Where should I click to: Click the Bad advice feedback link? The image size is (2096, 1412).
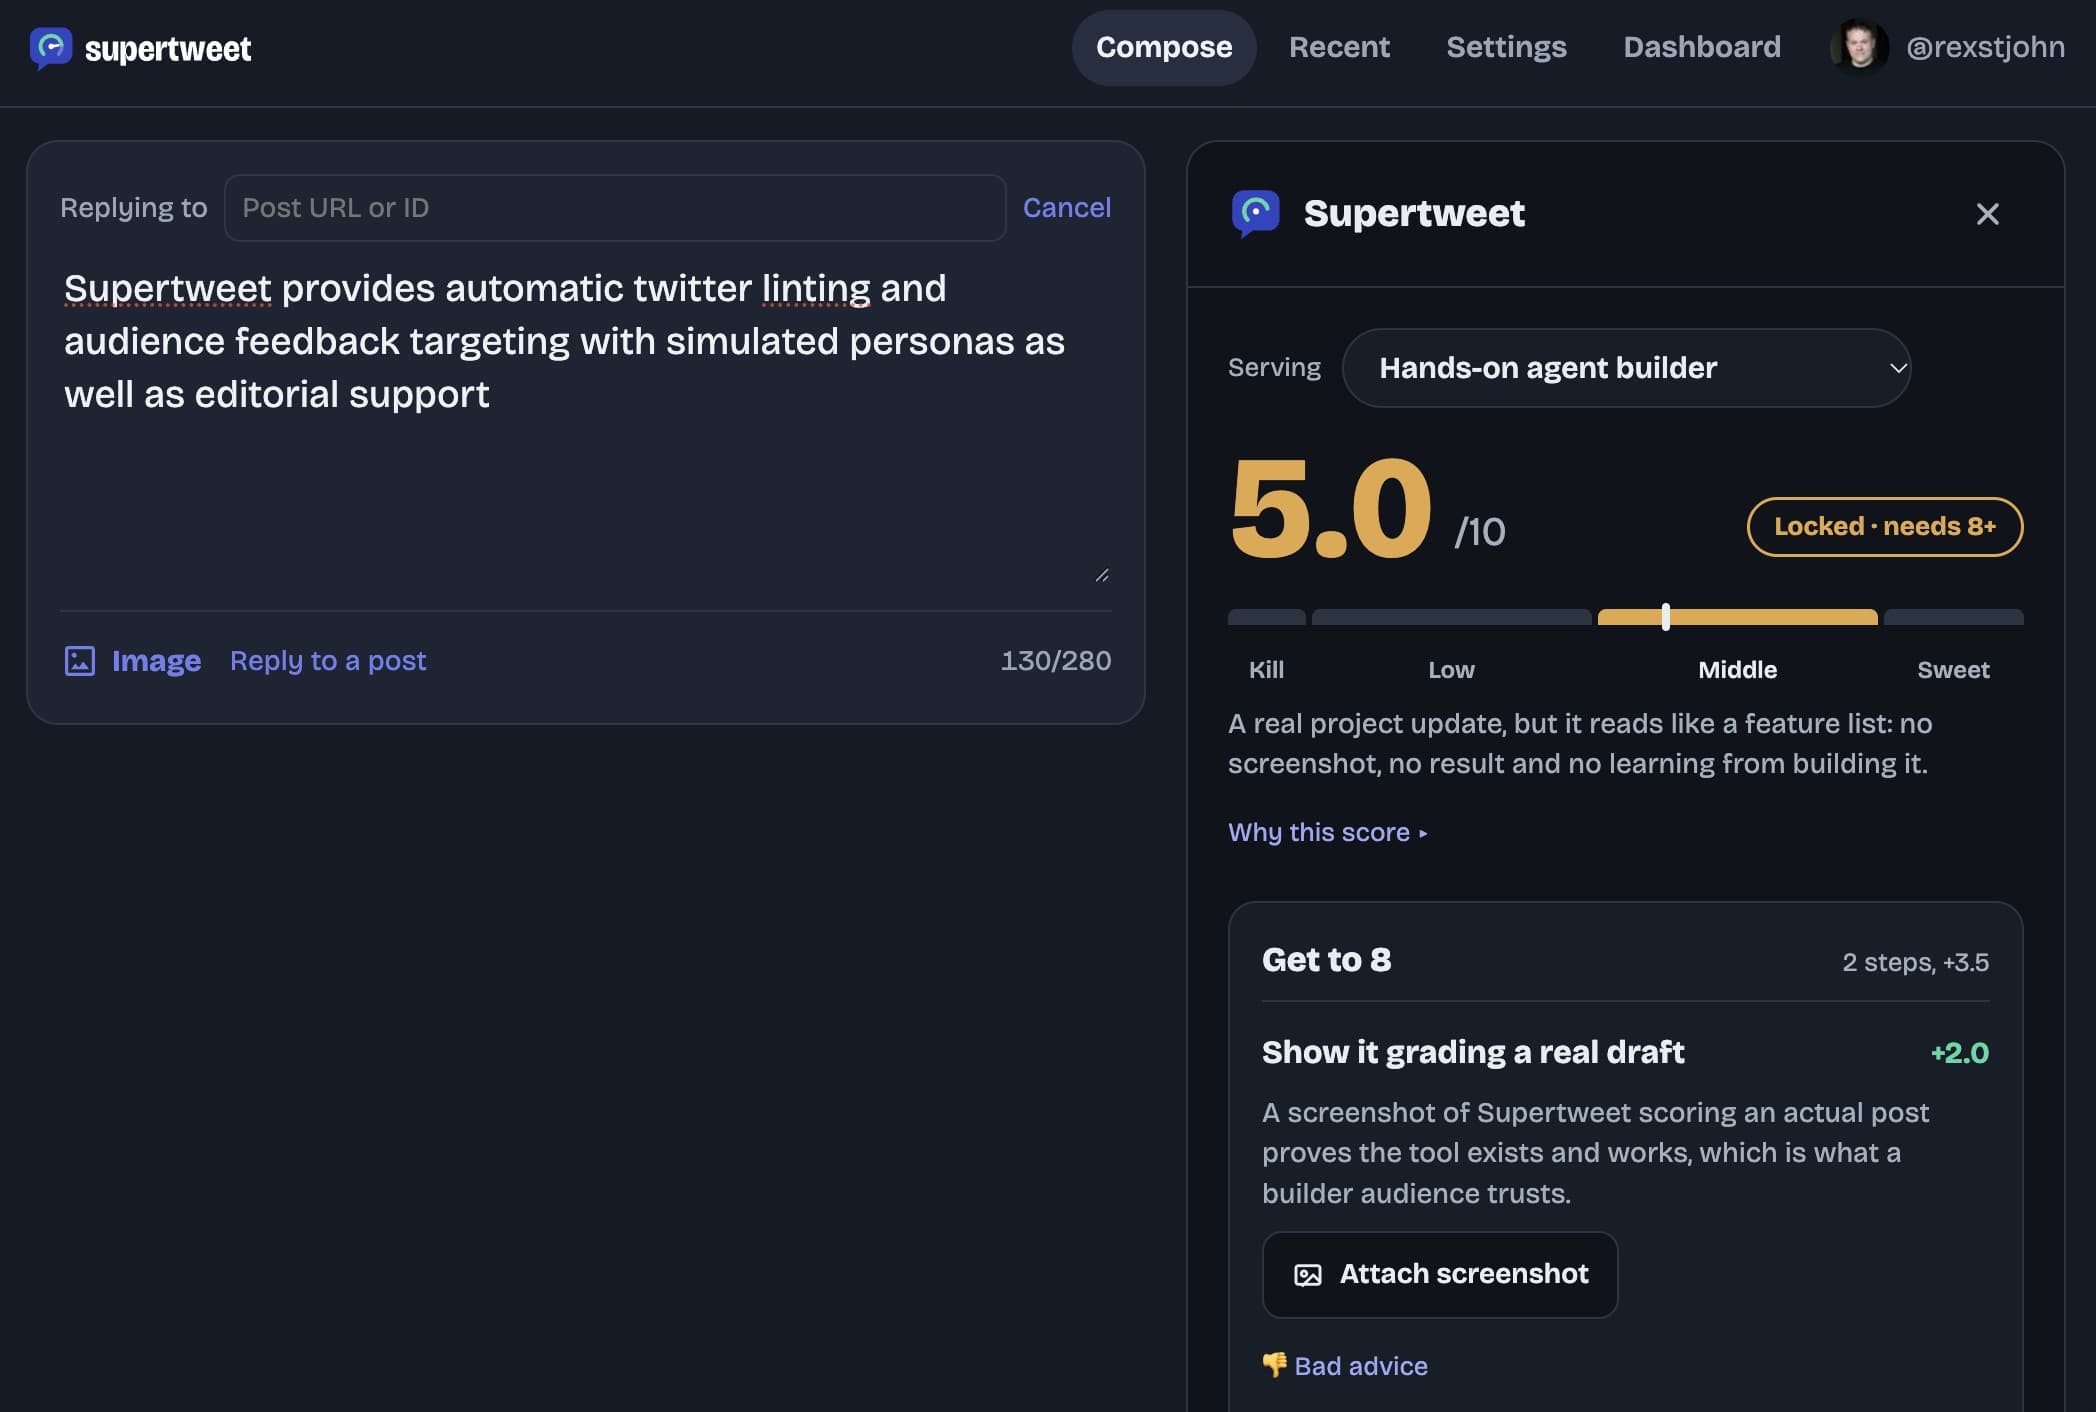[1360, 1366]
